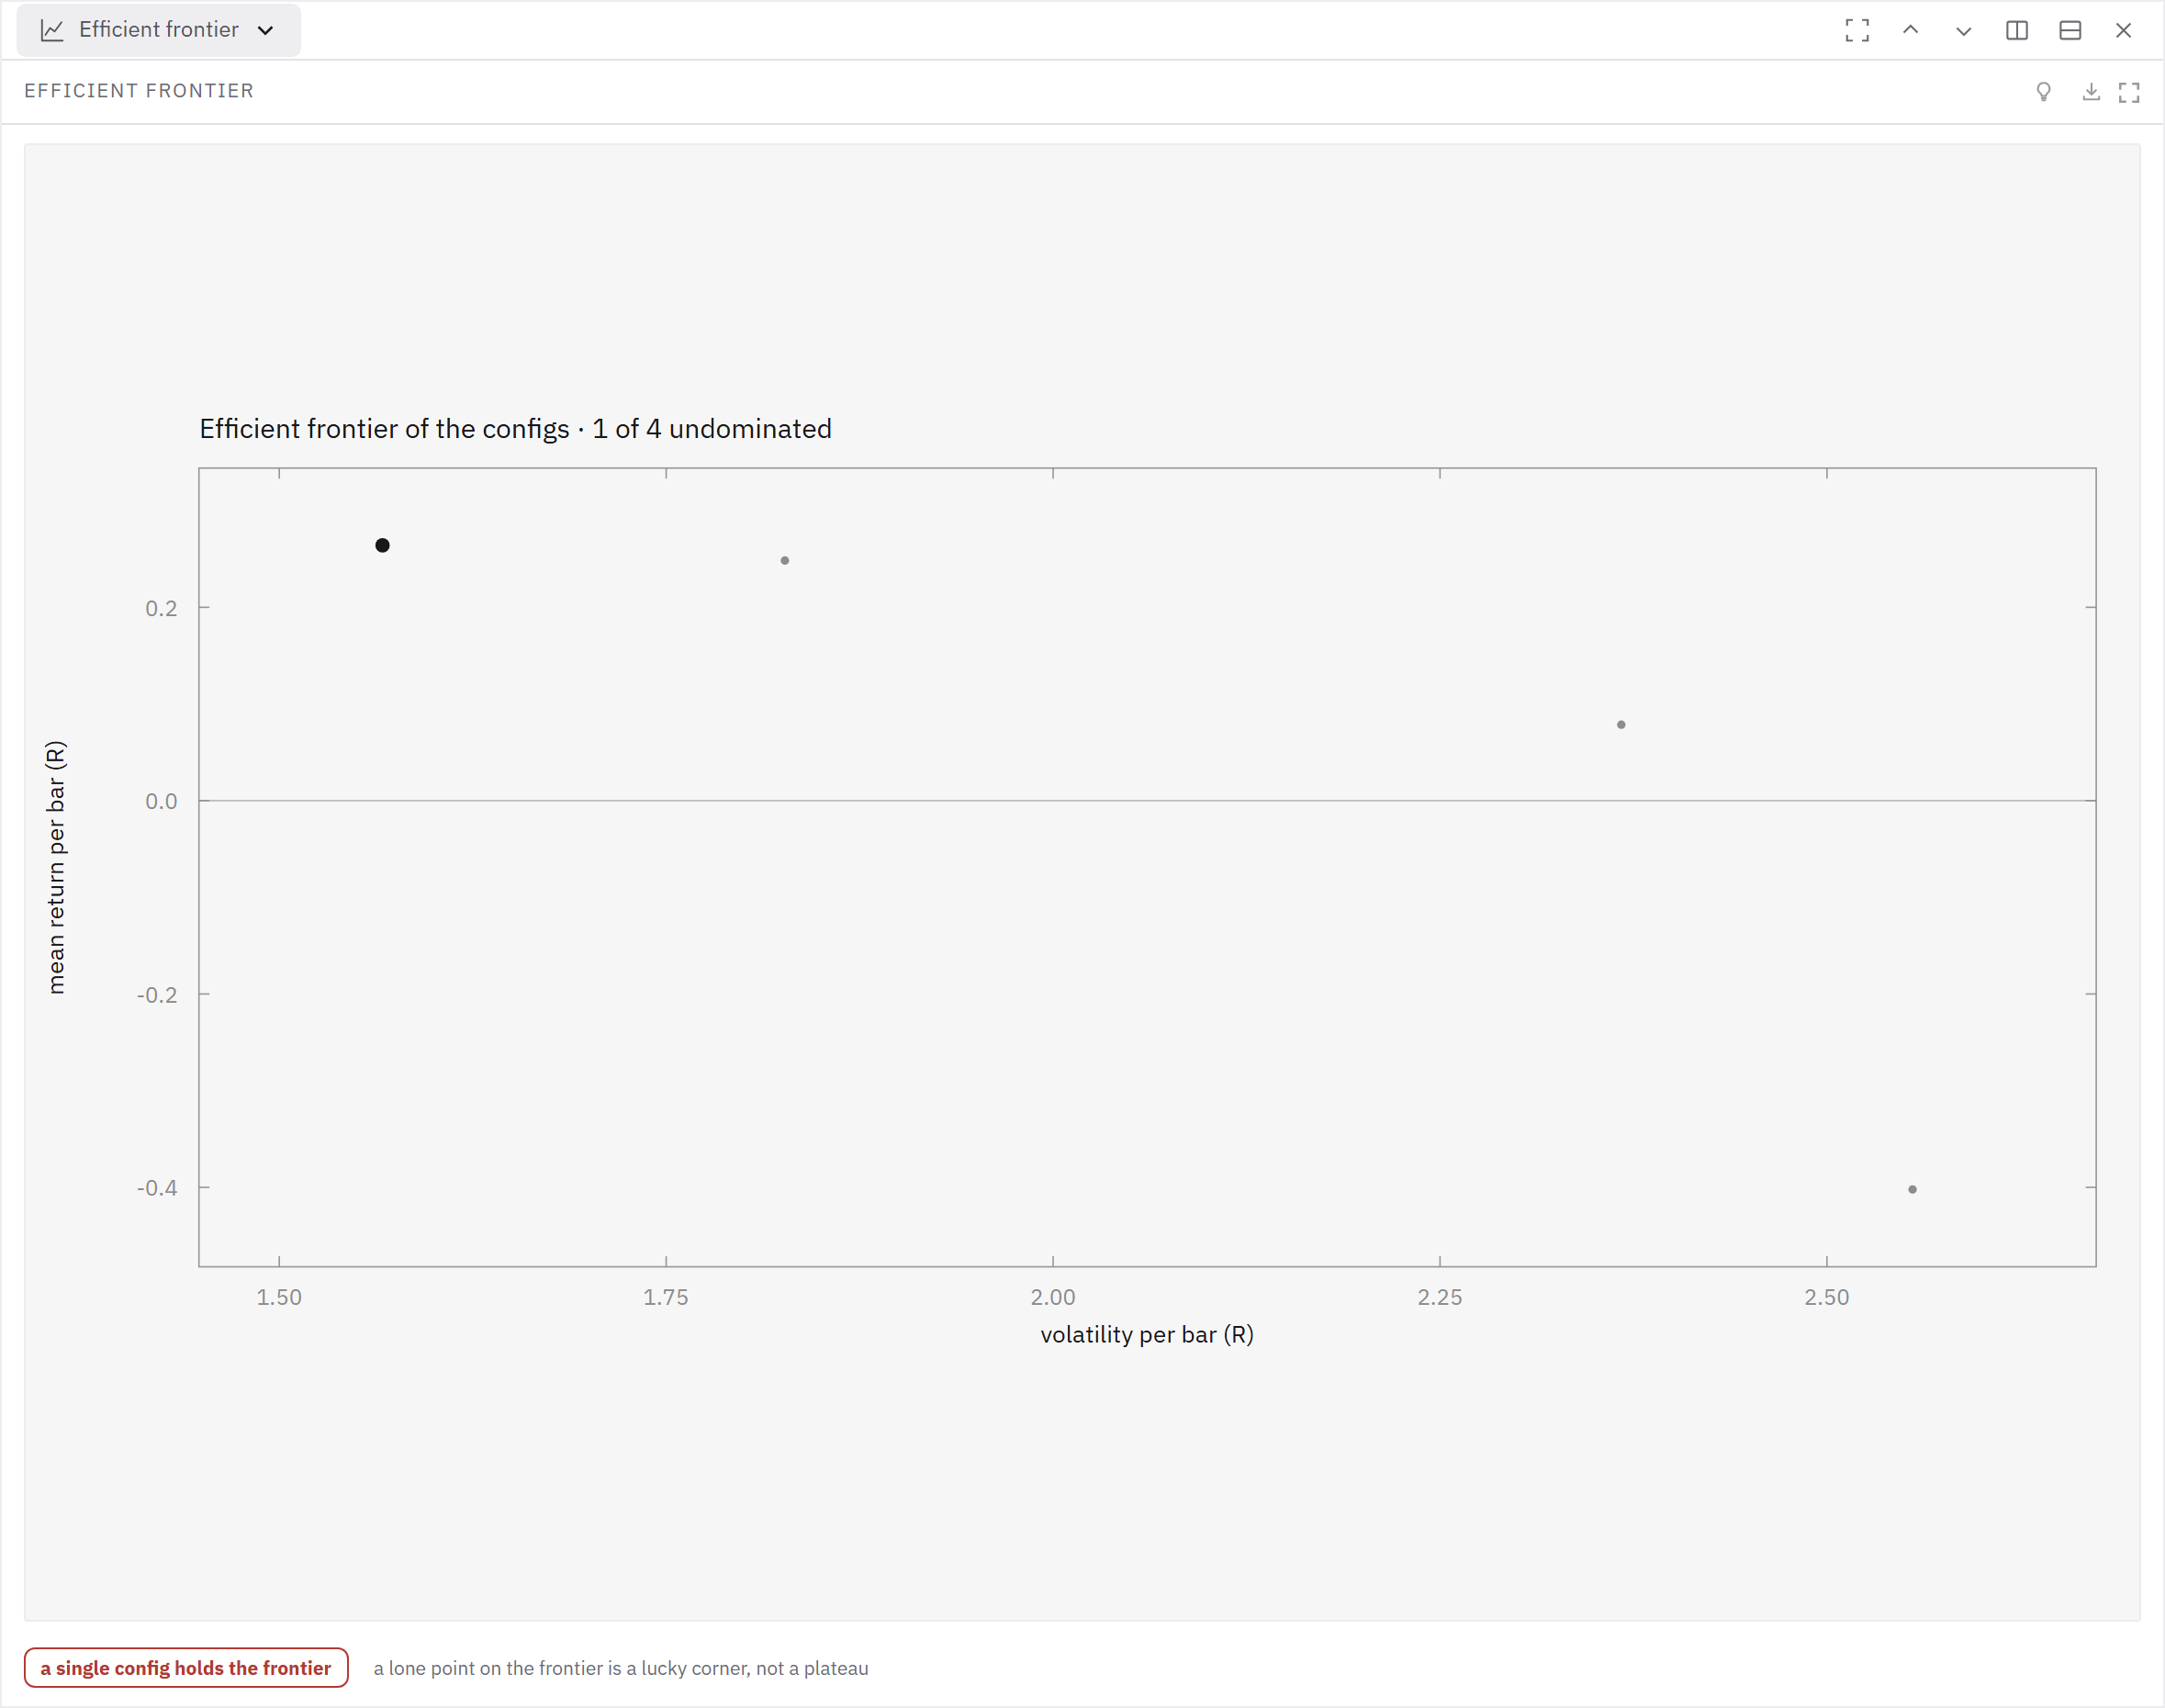Close the Efficient frontier panel
The width and height of the screenshot is (2165, 1708).
2123,30
